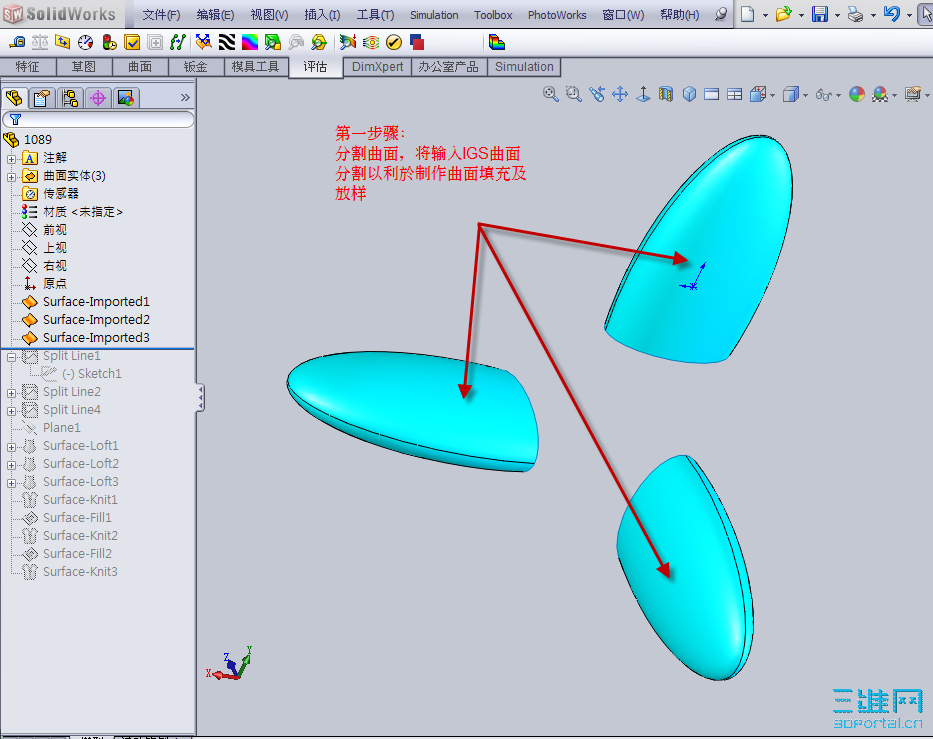
Task: Collapse the Split Line1 node
Action: click(x=11, y=357)
